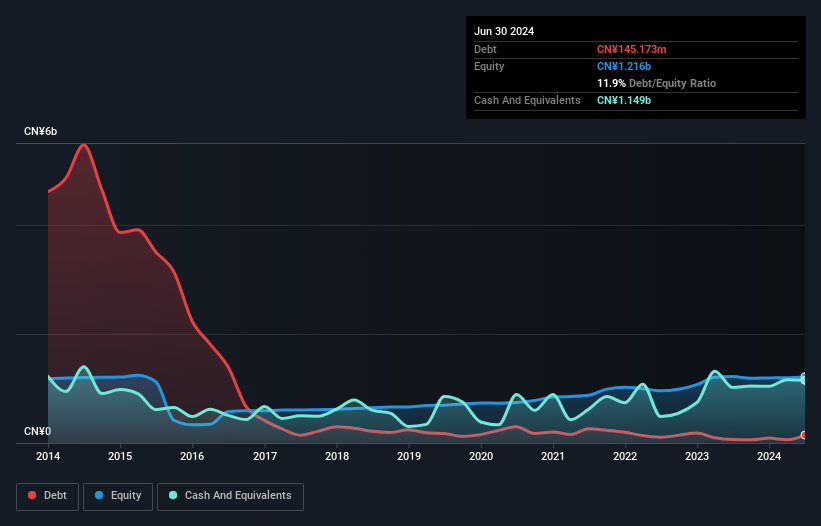Click the Equity row label in tooltip
This screenshot has width=821, height=526.
tap(489, 66)
